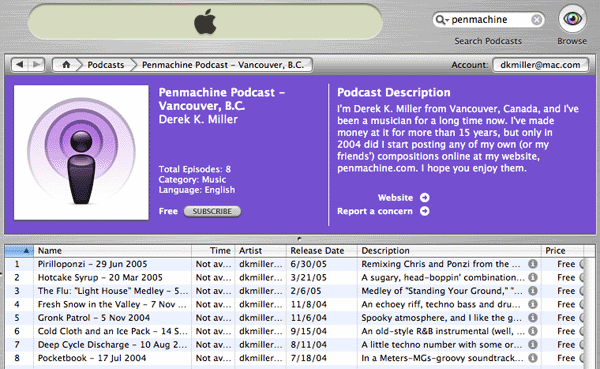Open the search magnifier options dropdown

[442, 20]
